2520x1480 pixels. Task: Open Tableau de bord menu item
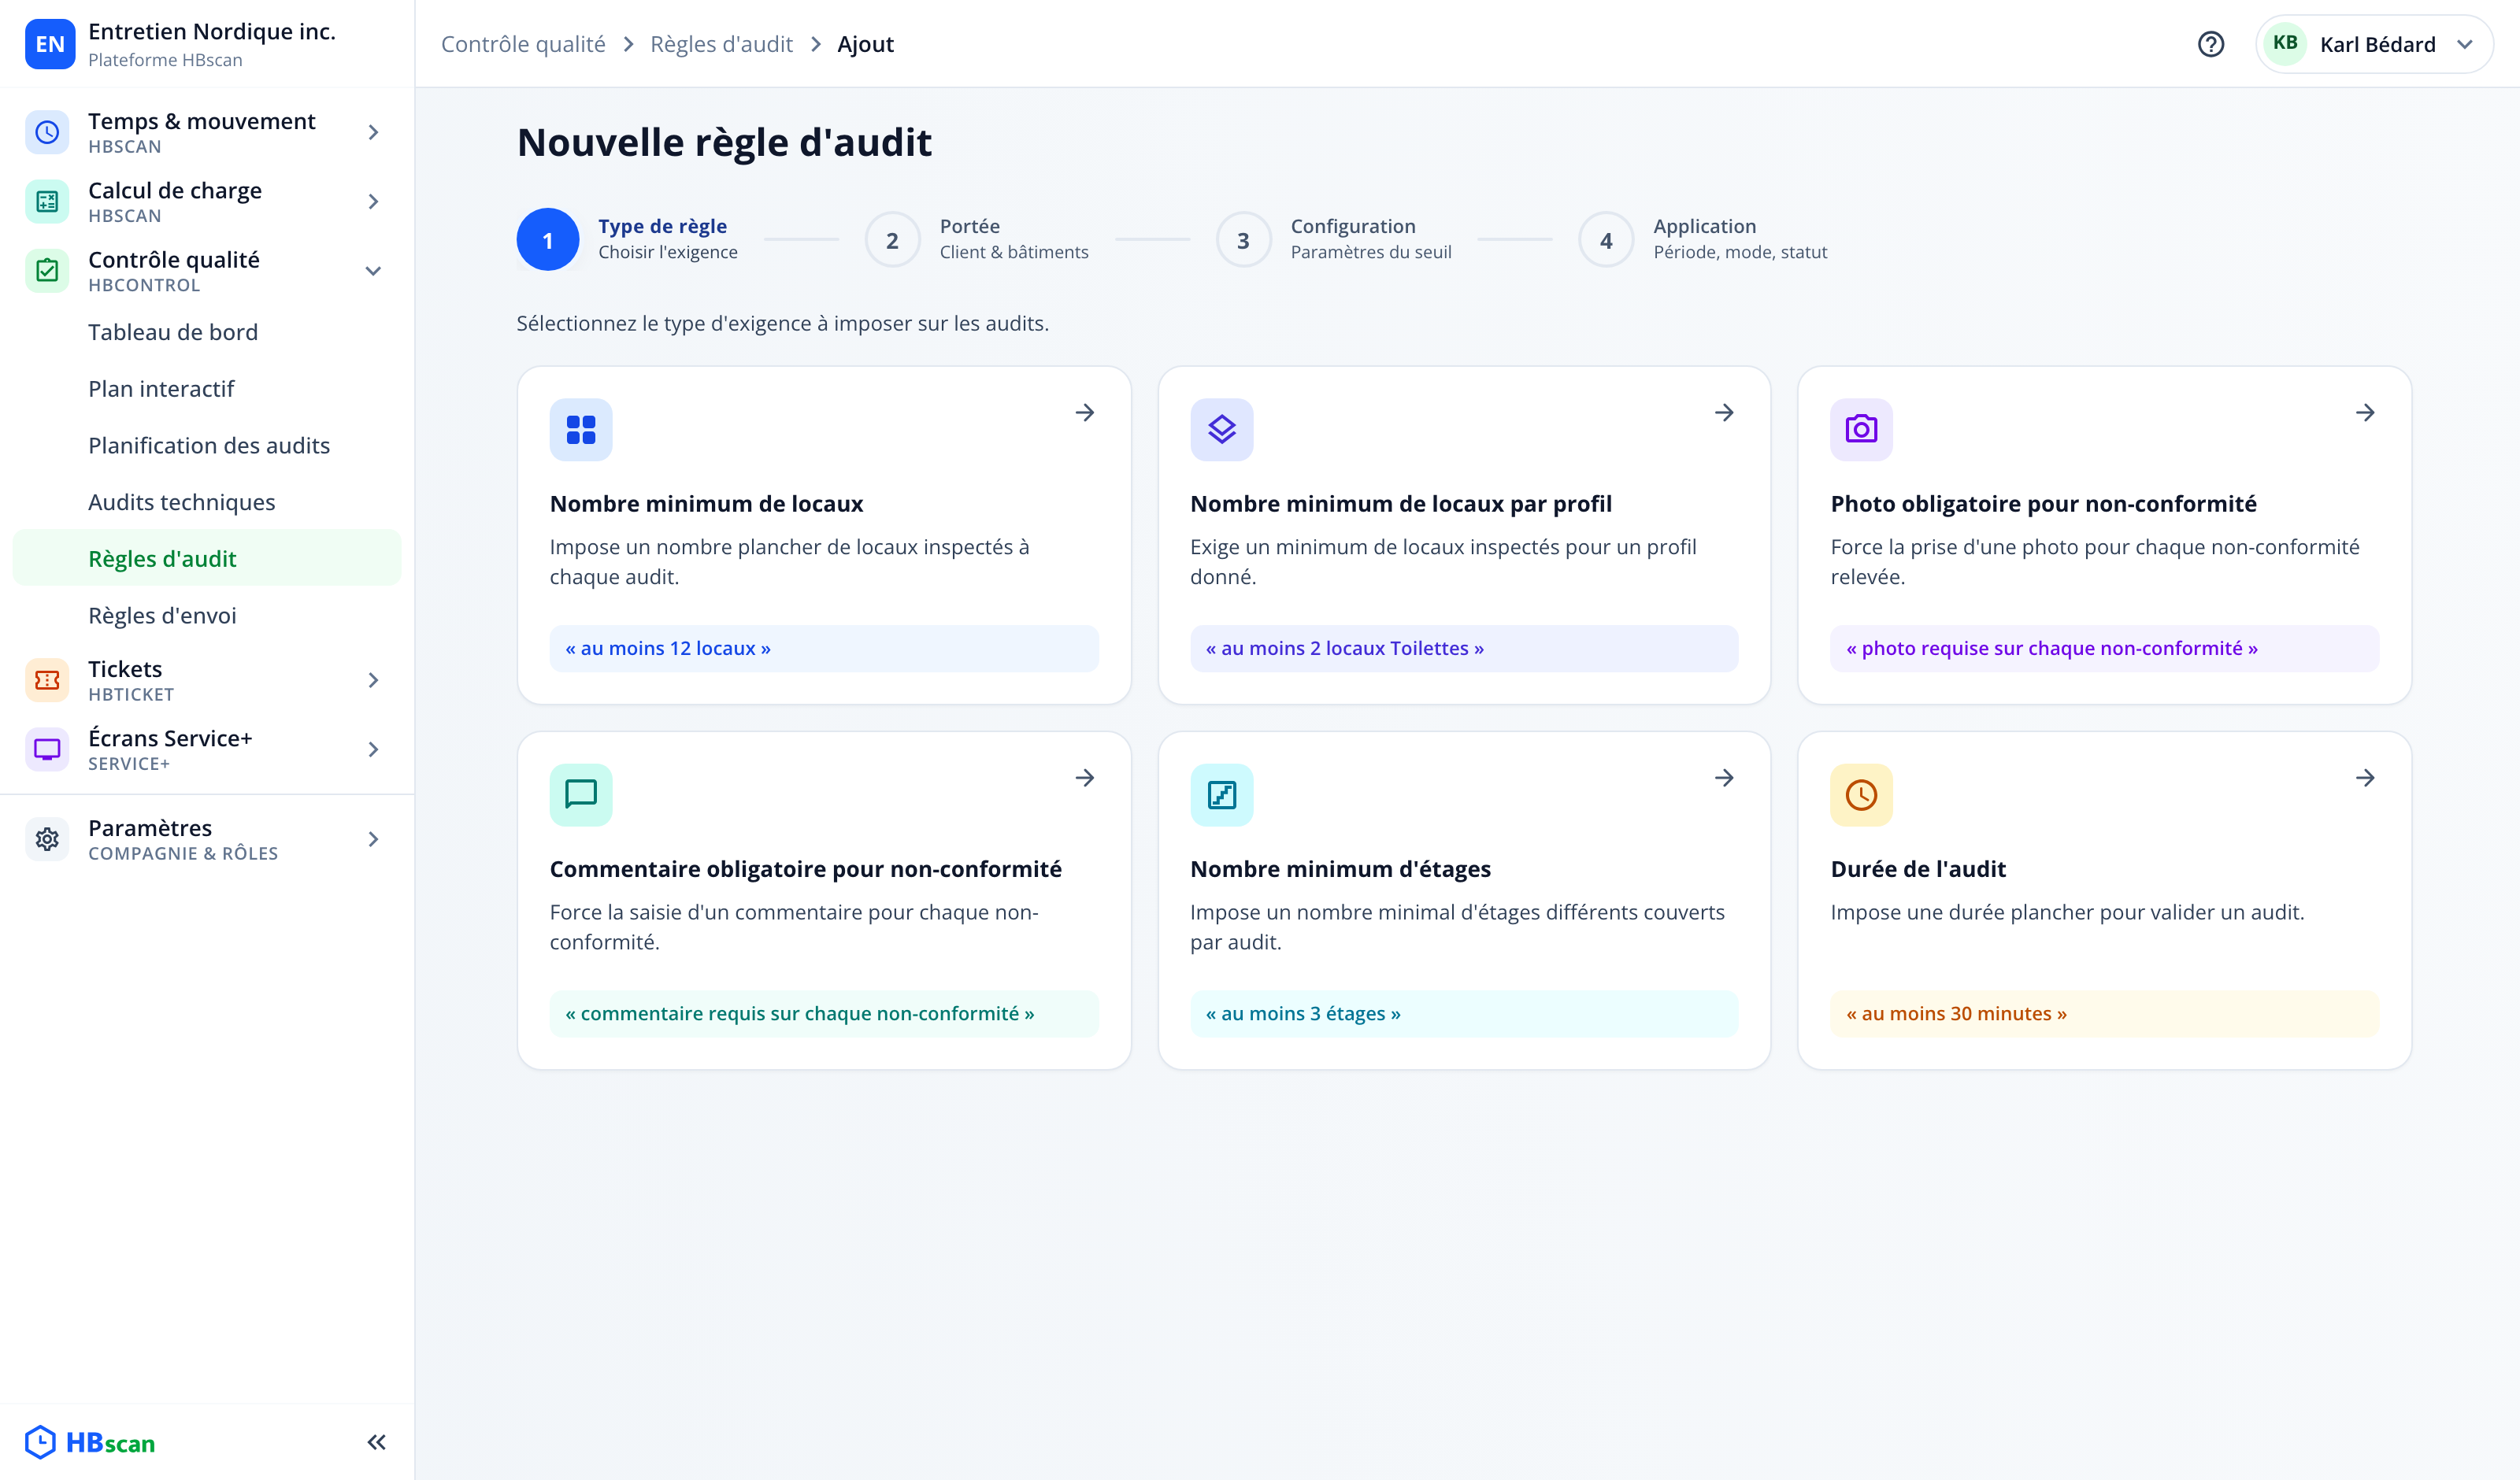click(206, 332)
